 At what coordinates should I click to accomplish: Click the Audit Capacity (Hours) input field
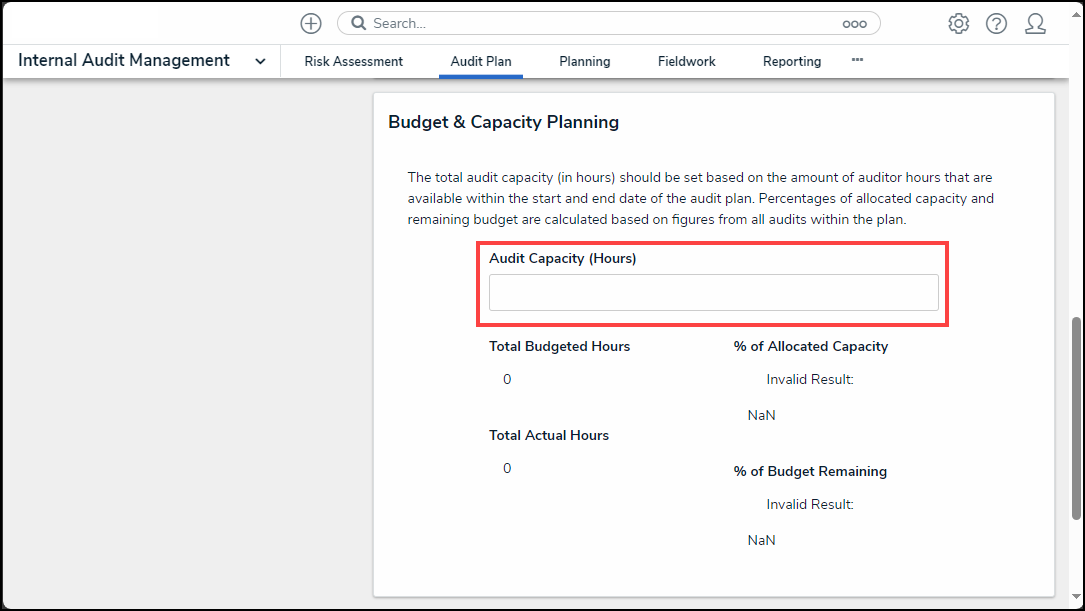[713, 292]
